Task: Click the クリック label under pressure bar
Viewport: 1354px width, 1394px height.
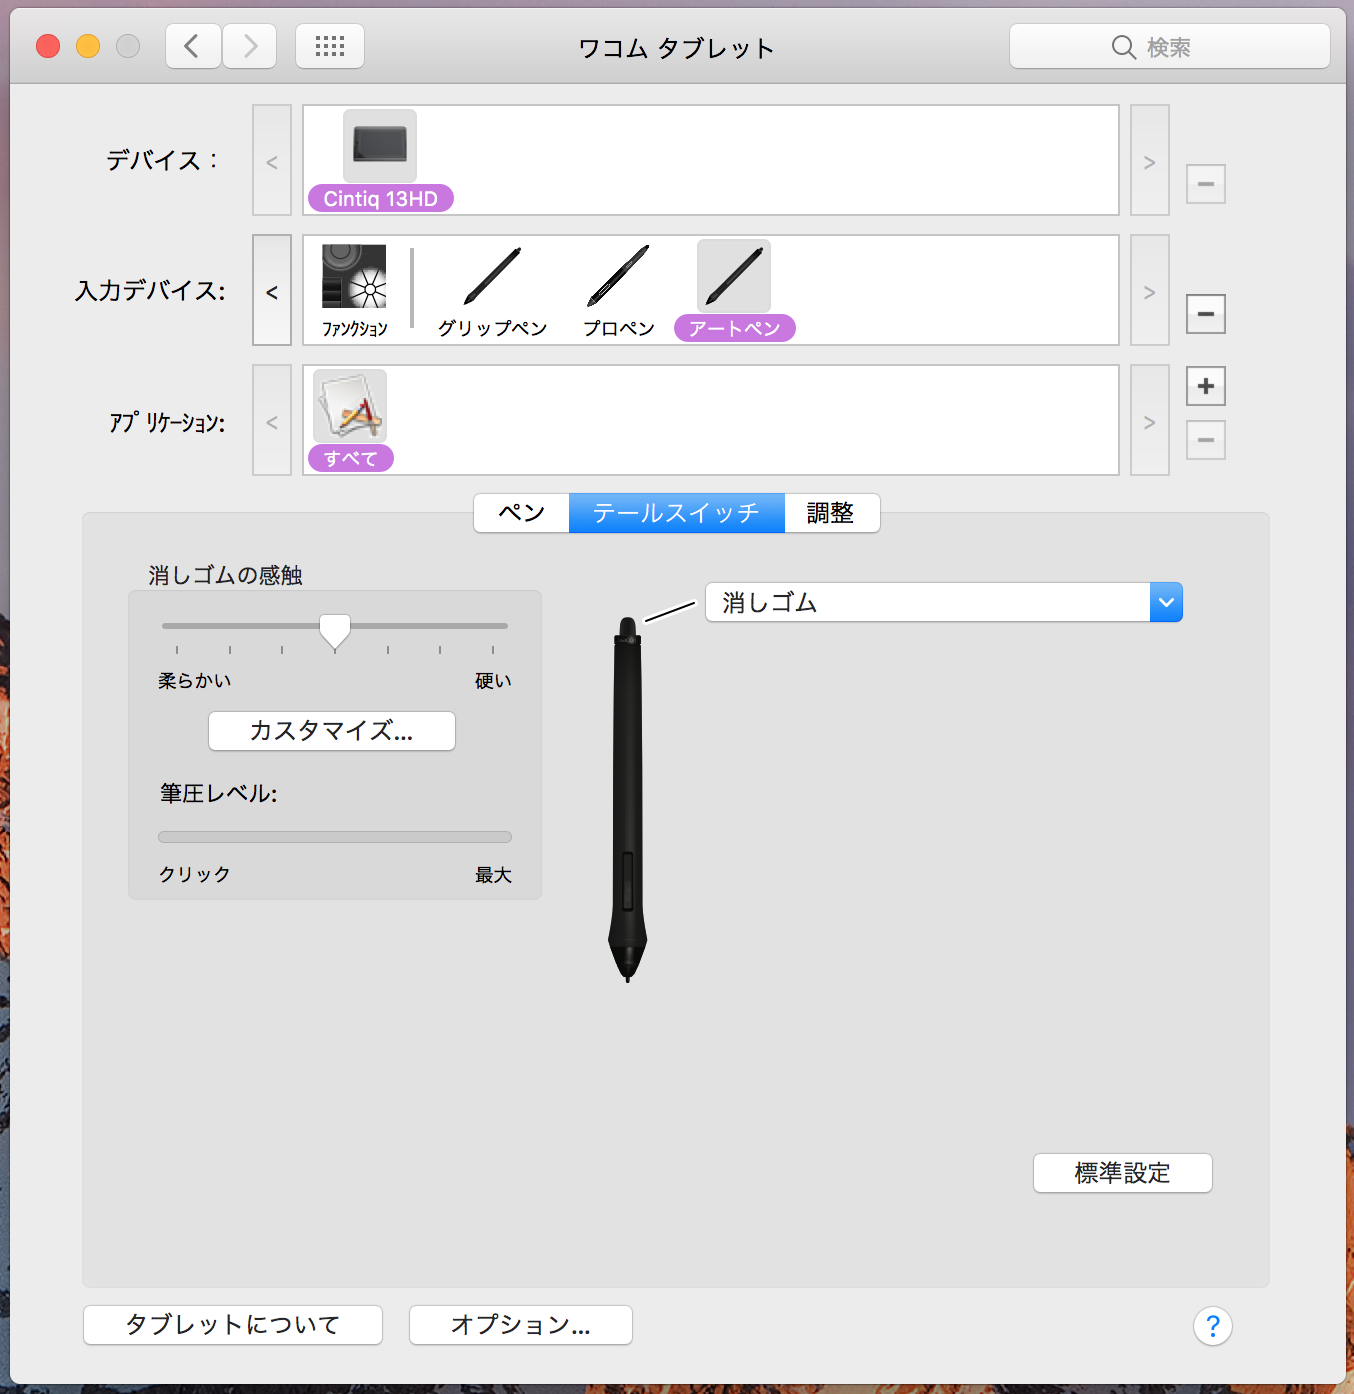Action: [x=195, y=875]
